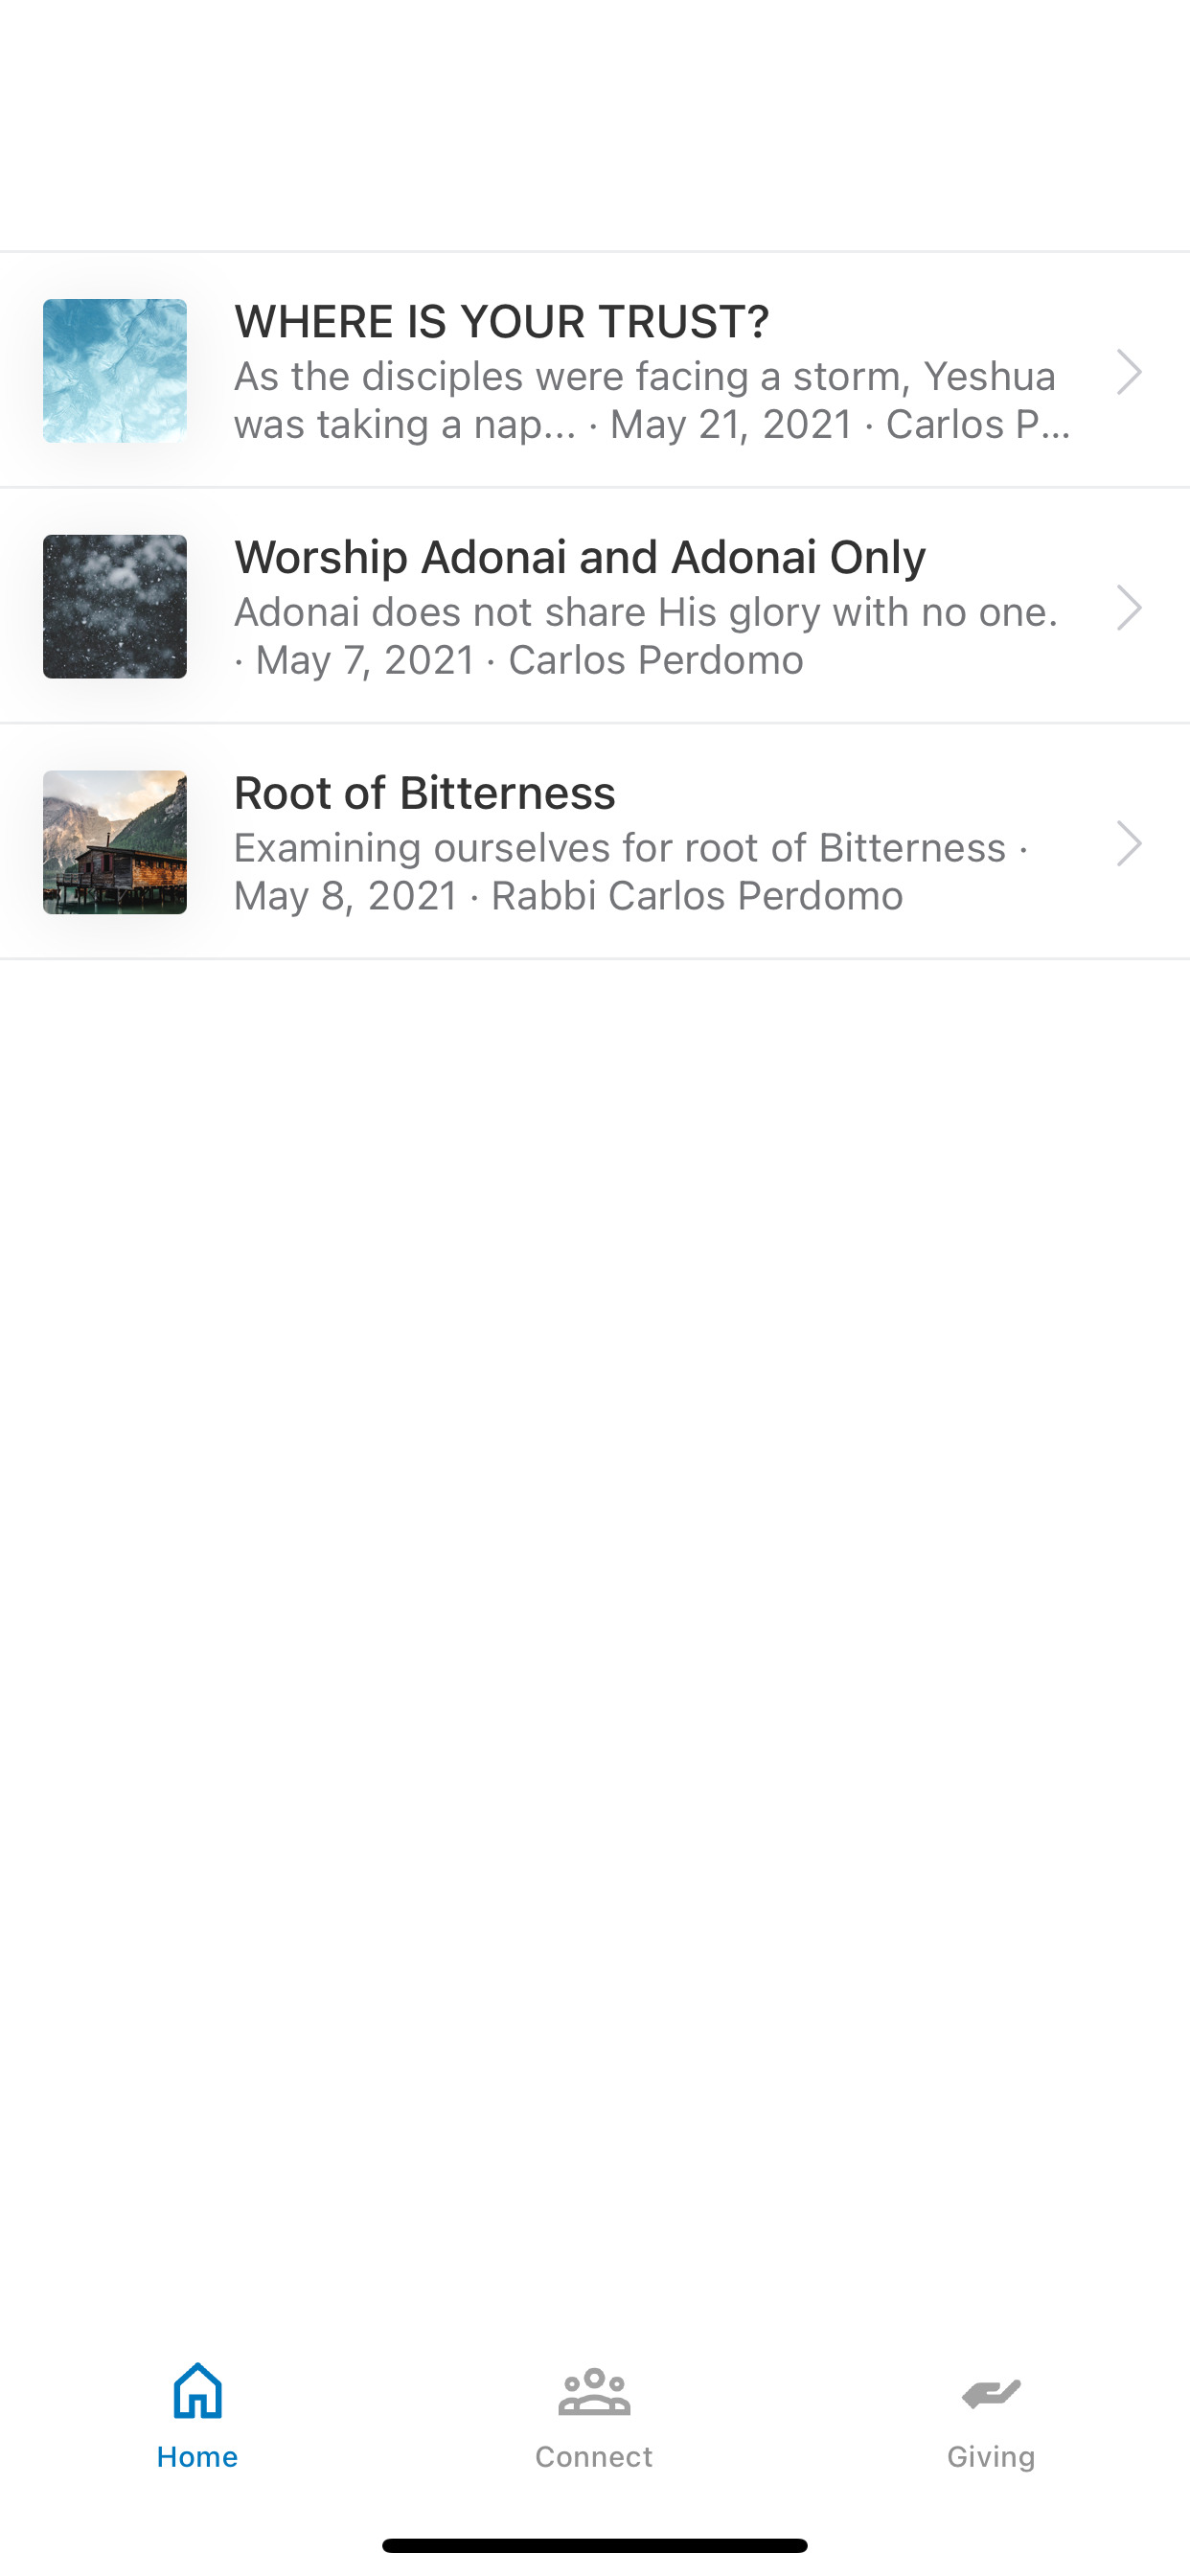Switch to the Giving tab label
The width and height of the screenshot is (1190, 2576).
click(991, 2457)
